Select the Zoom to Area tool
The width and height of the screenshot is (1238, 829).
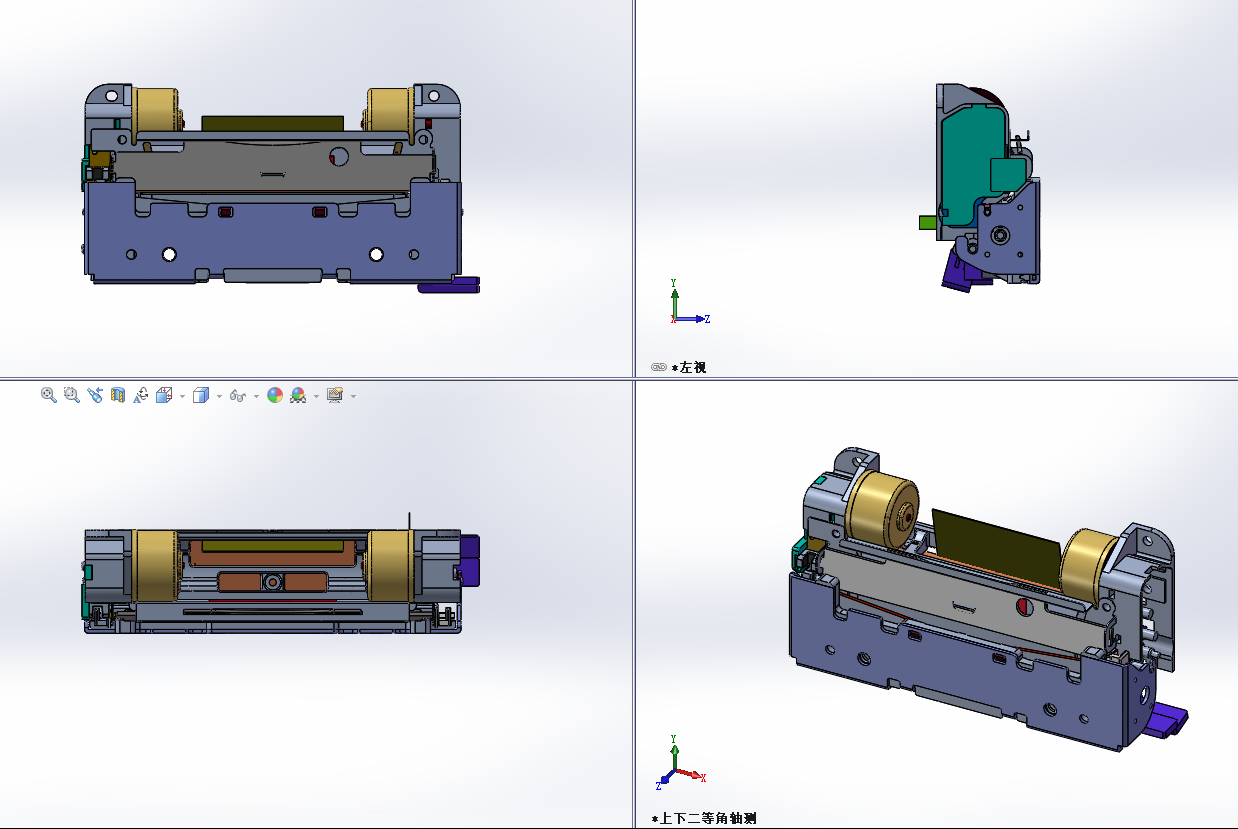71,395
